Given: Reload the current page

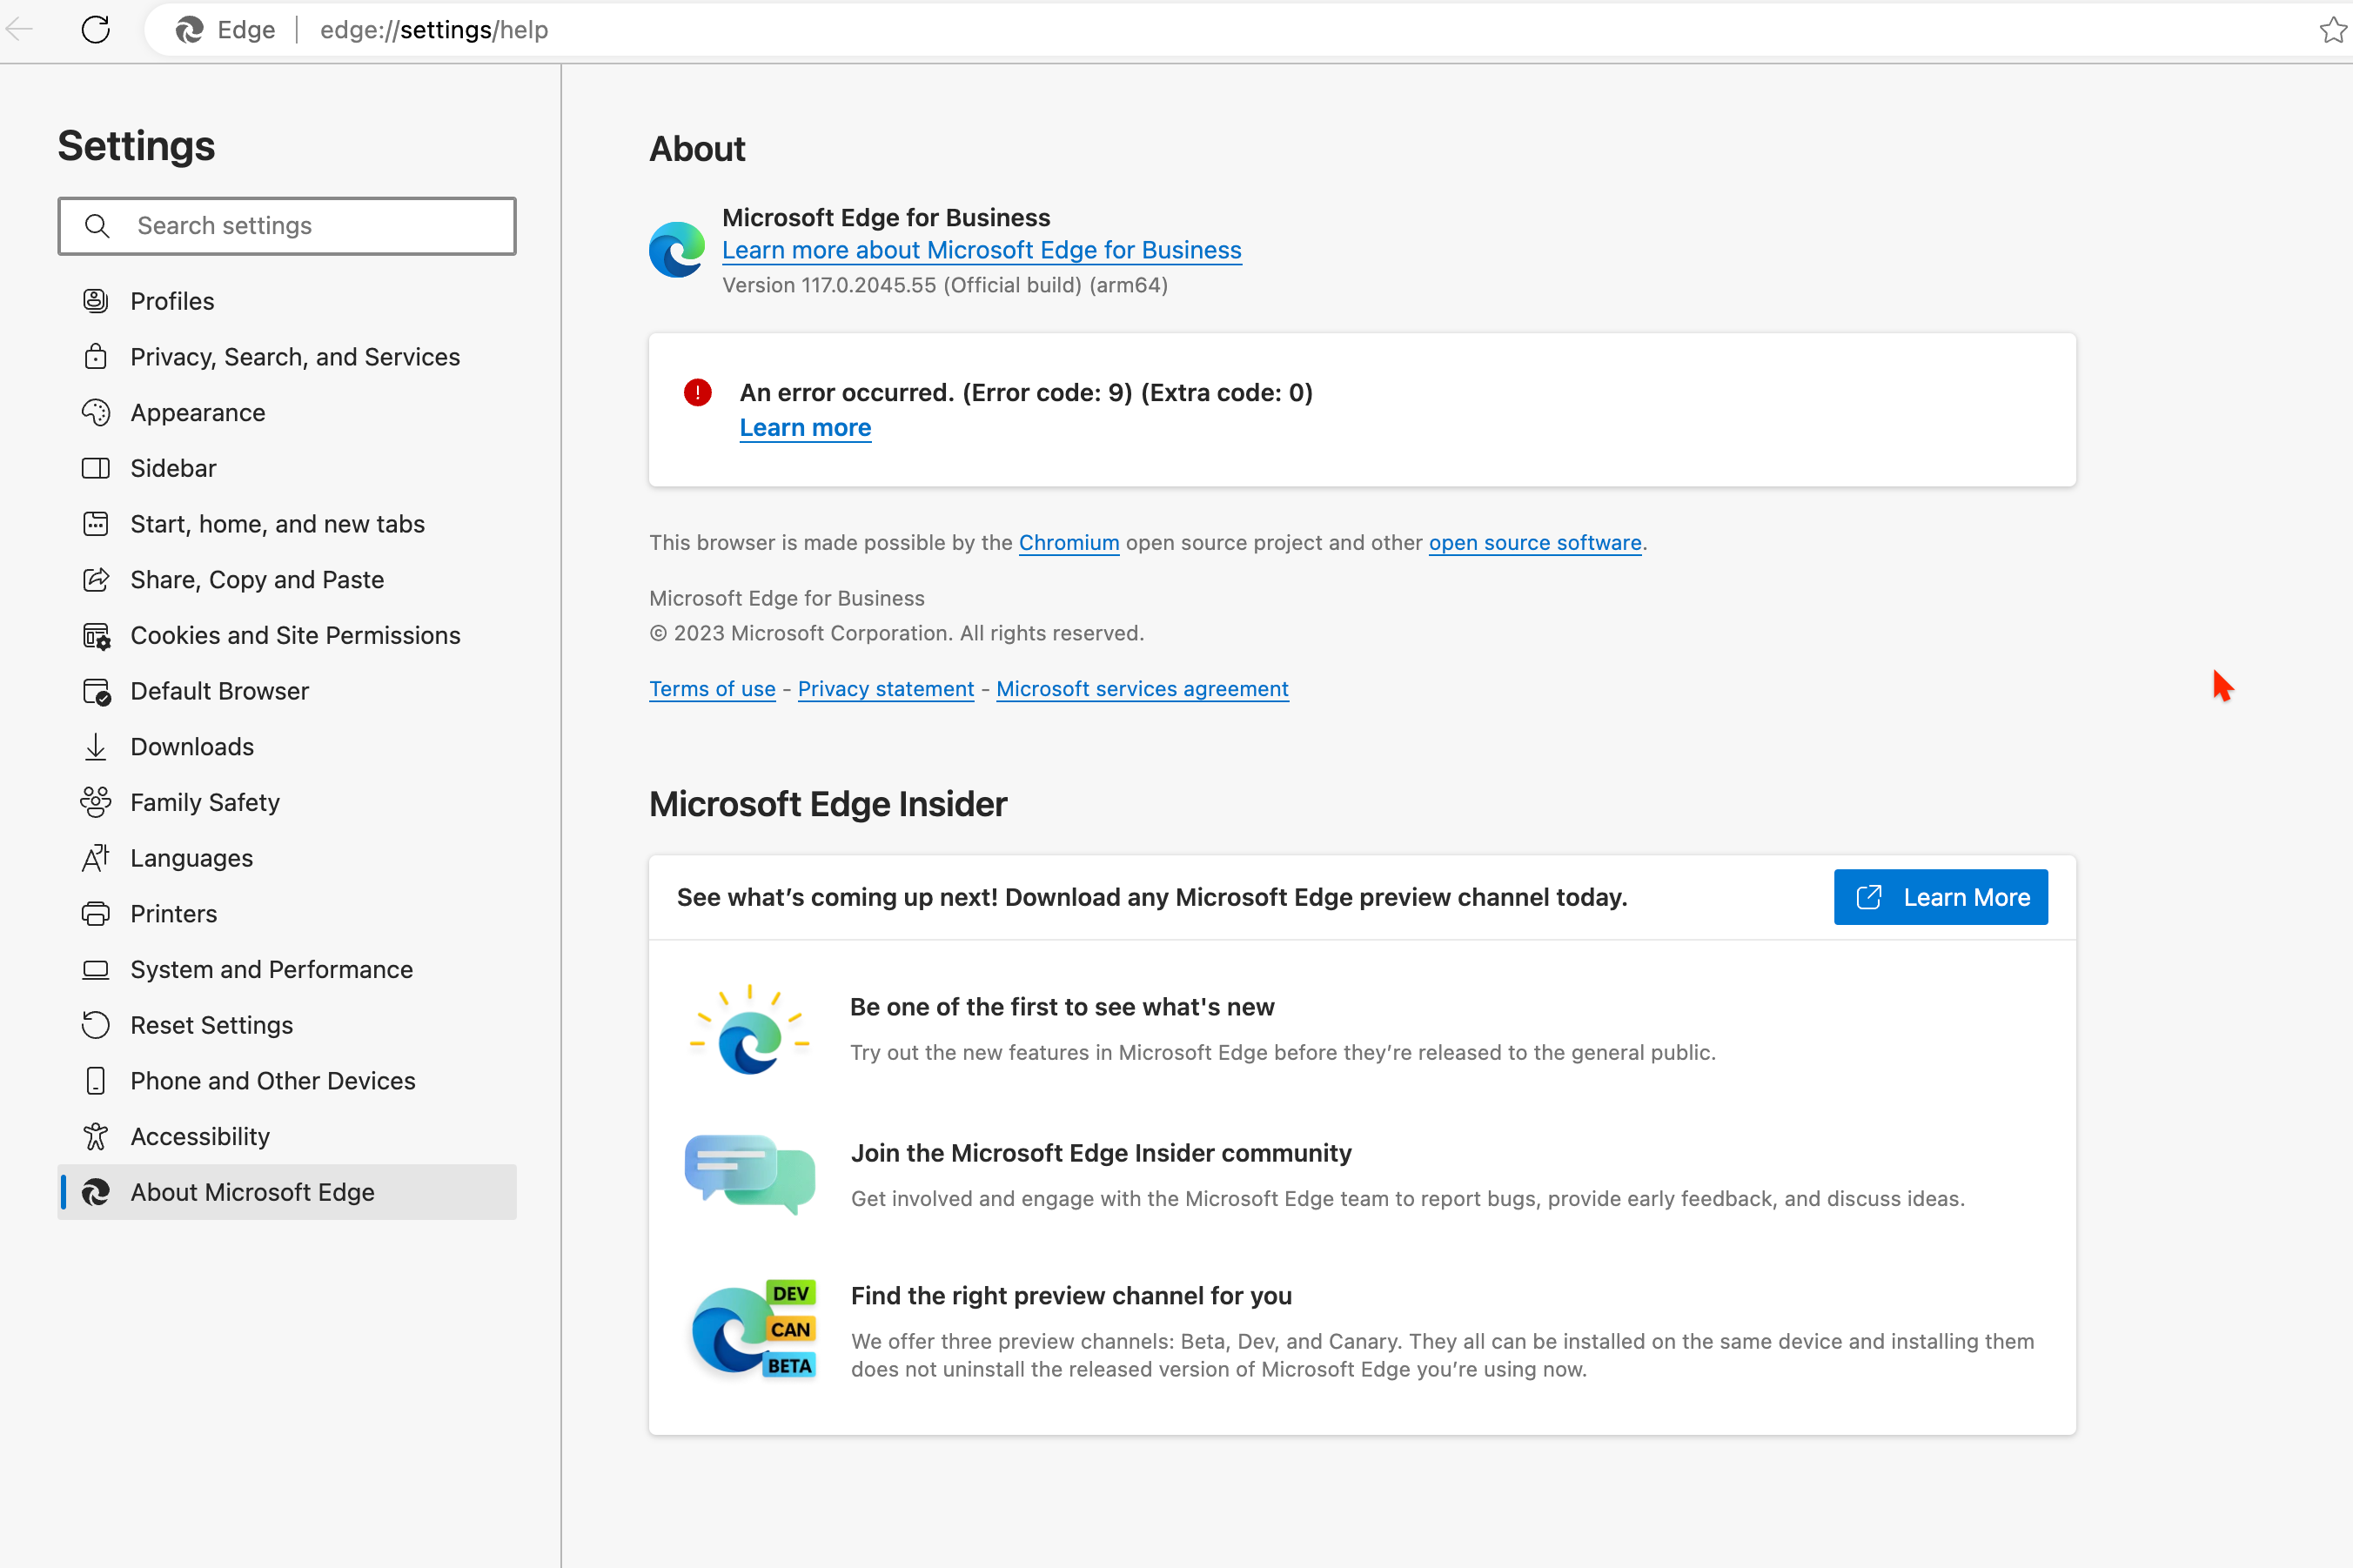Looking at the screenshot, I should (95, 29).
